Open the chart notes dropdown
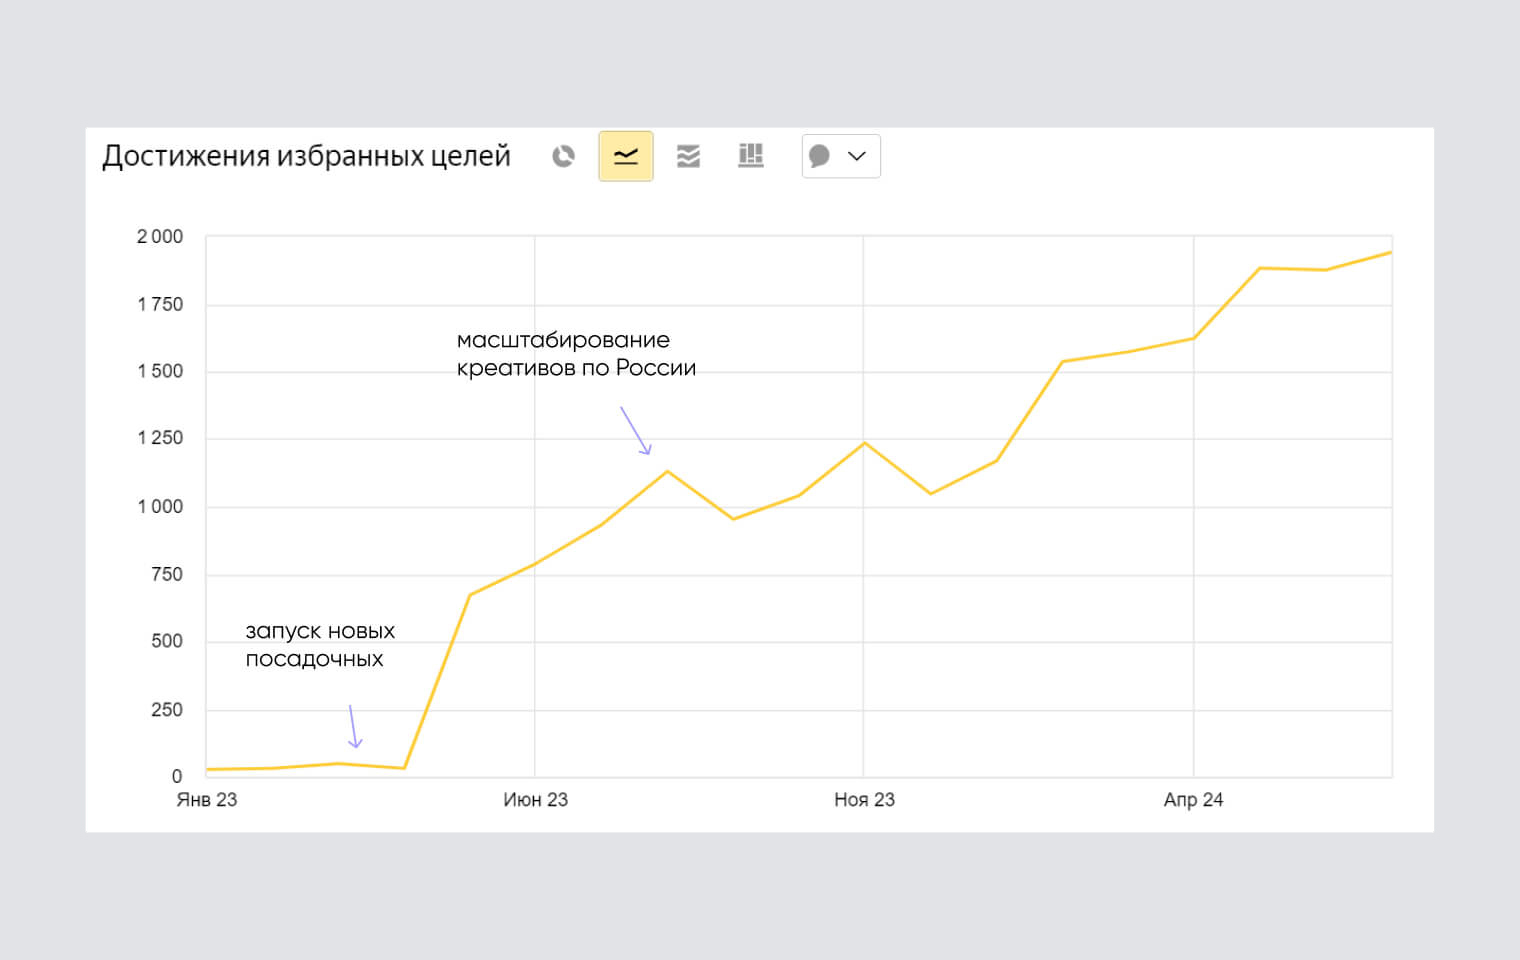Screen dimensions: 1520x960 [x=840, y=156]
